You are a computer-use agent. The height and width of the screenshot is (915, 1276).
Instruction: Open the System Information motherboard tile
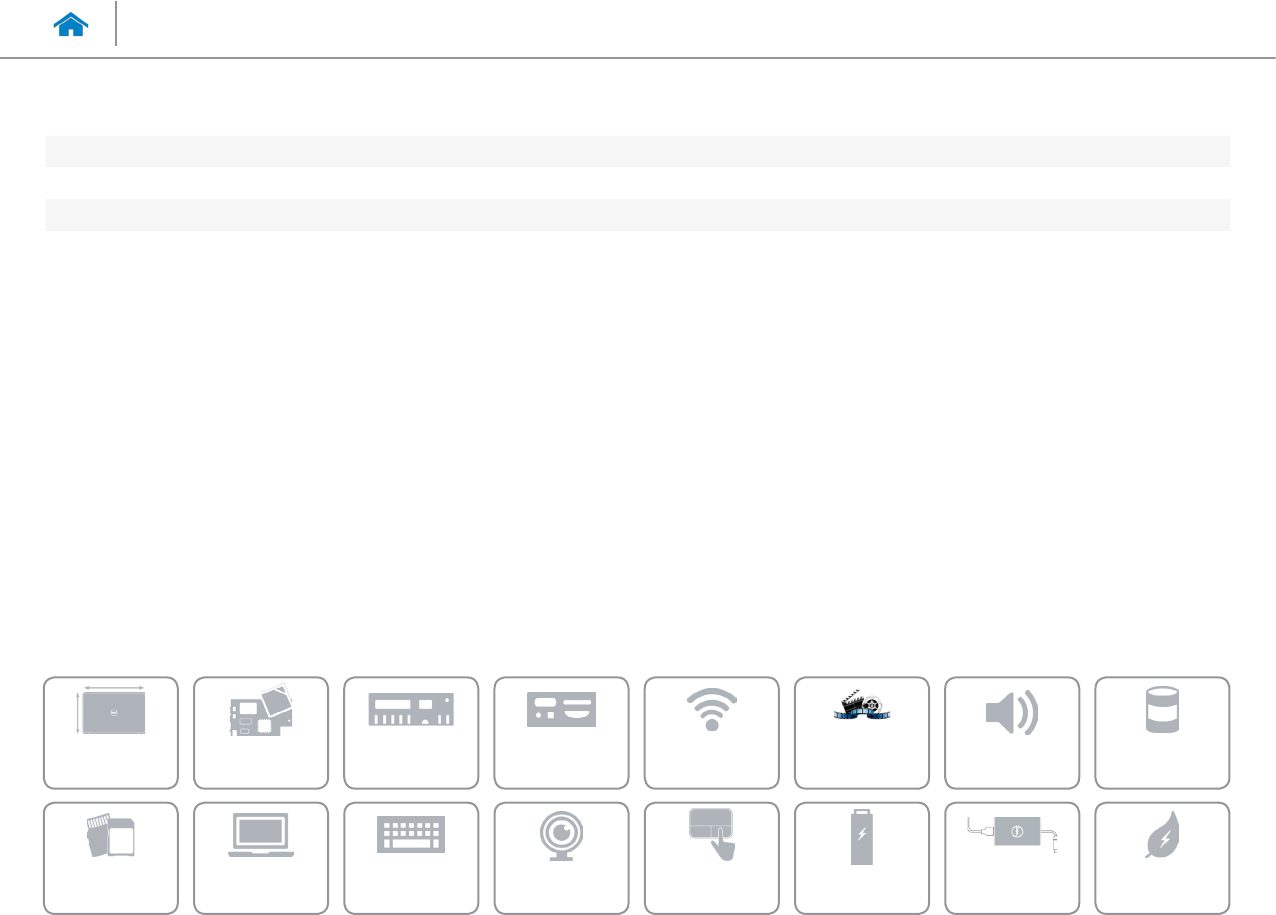(261, 733)
